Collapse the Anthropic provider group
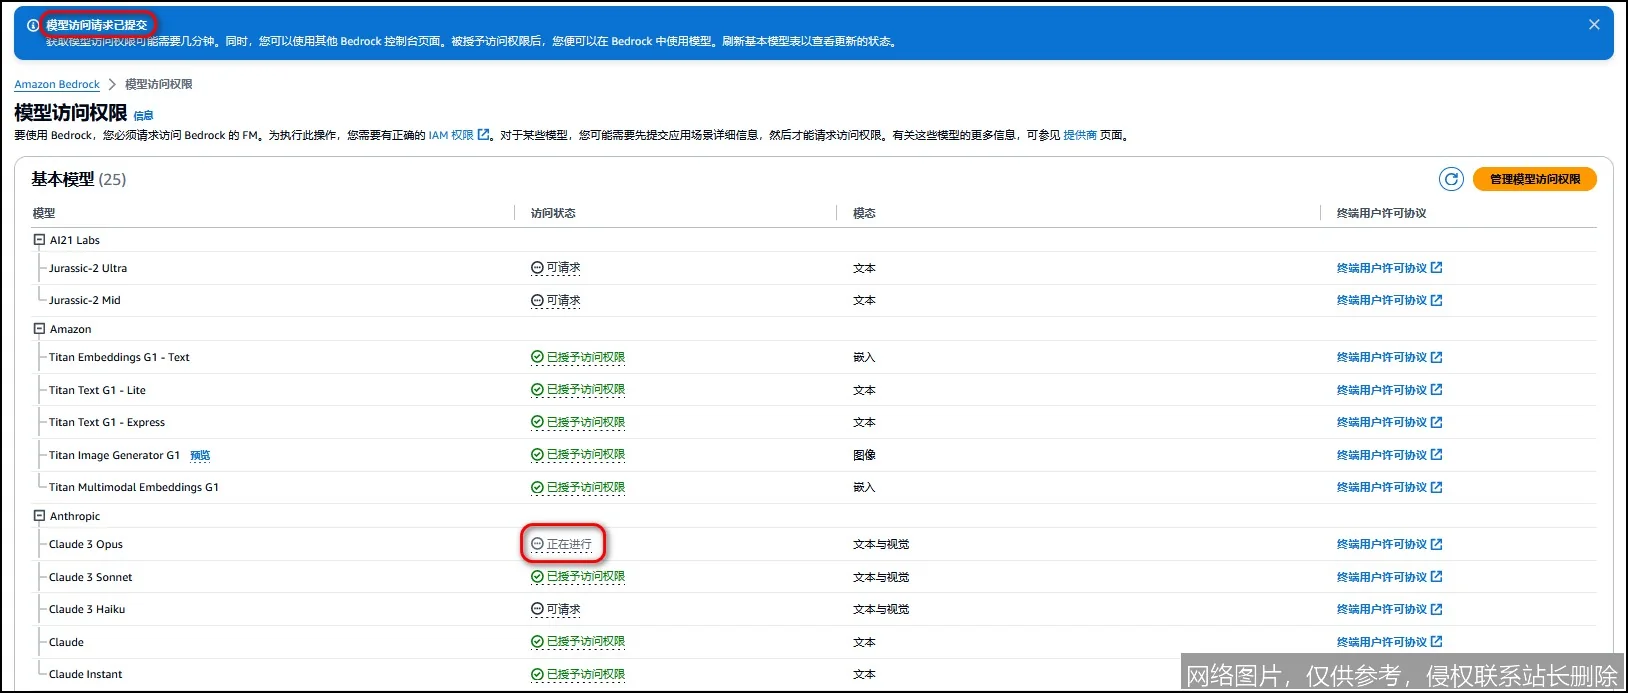Screen dimensions: 1628x693 coord(39,516)
